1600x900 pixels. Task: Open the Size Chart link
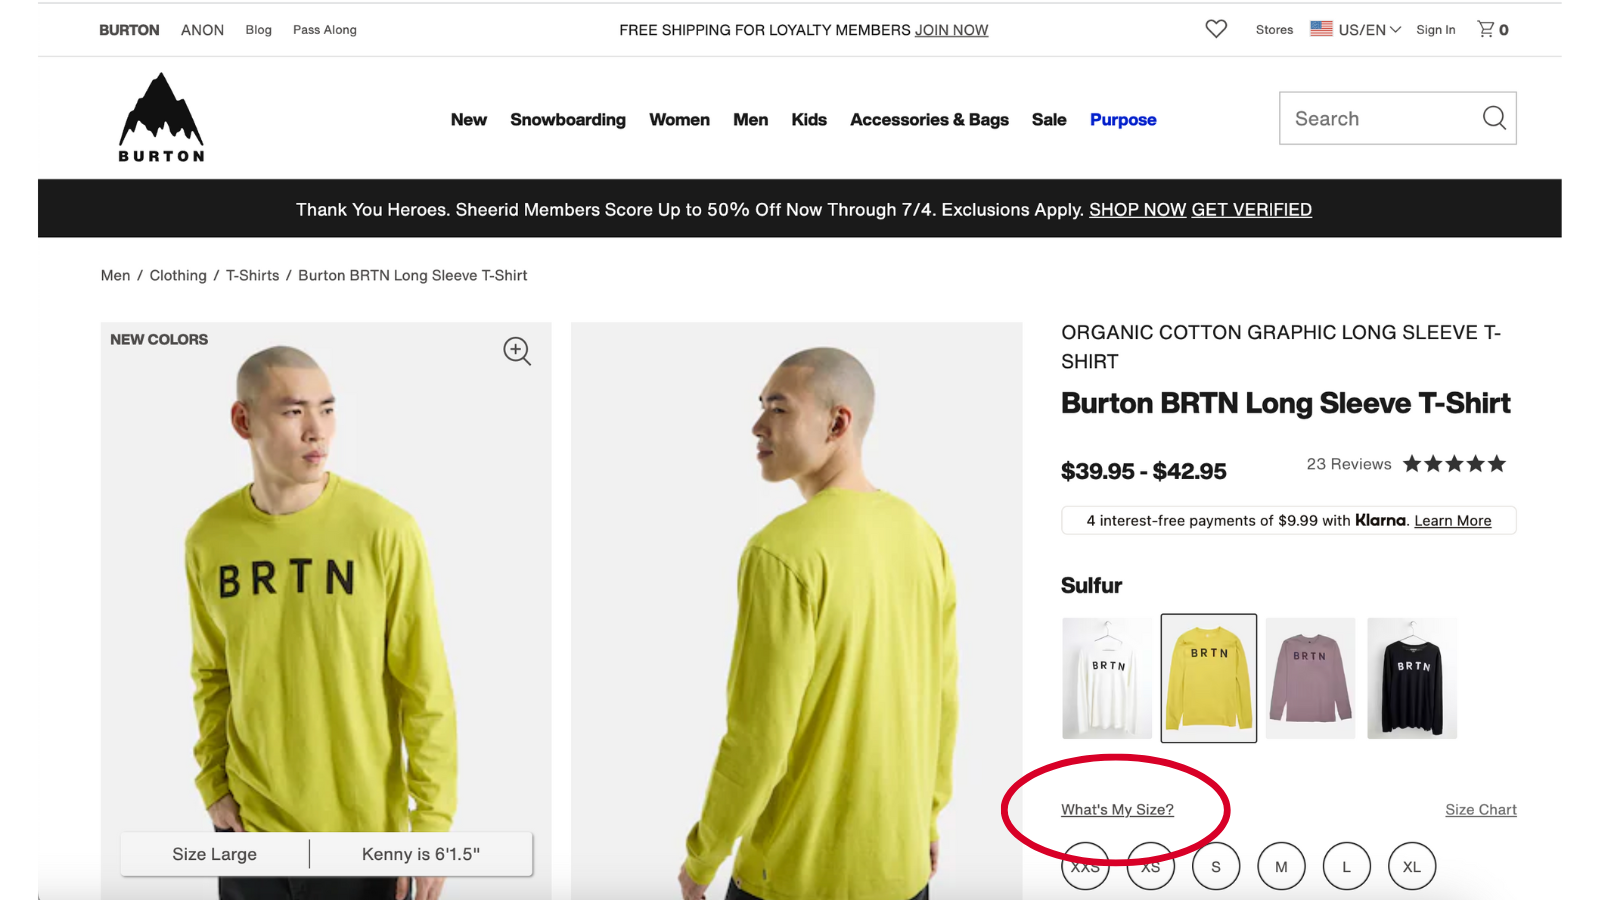pyautogui.click(x=1480, y=809)
